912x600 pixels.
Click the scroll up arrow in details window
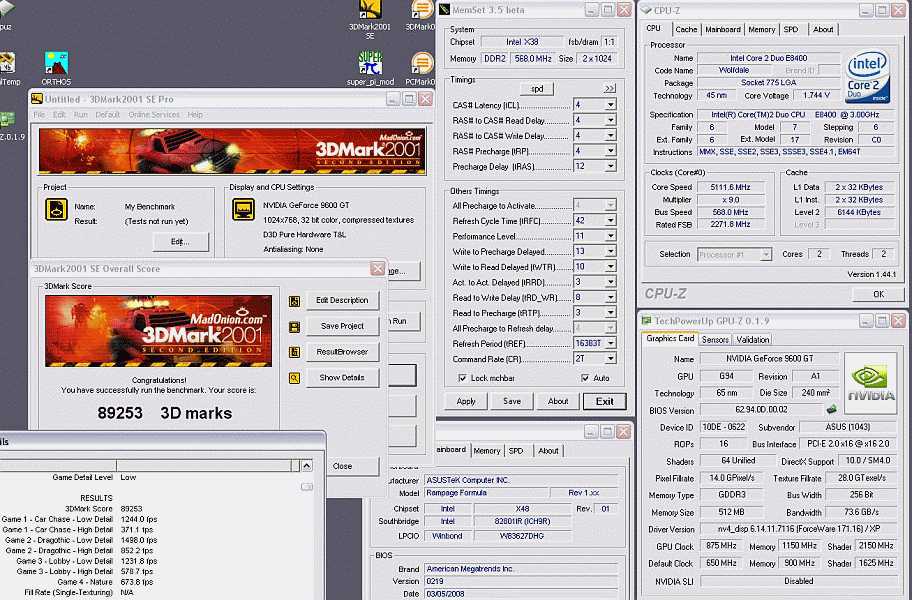[307, 466]
